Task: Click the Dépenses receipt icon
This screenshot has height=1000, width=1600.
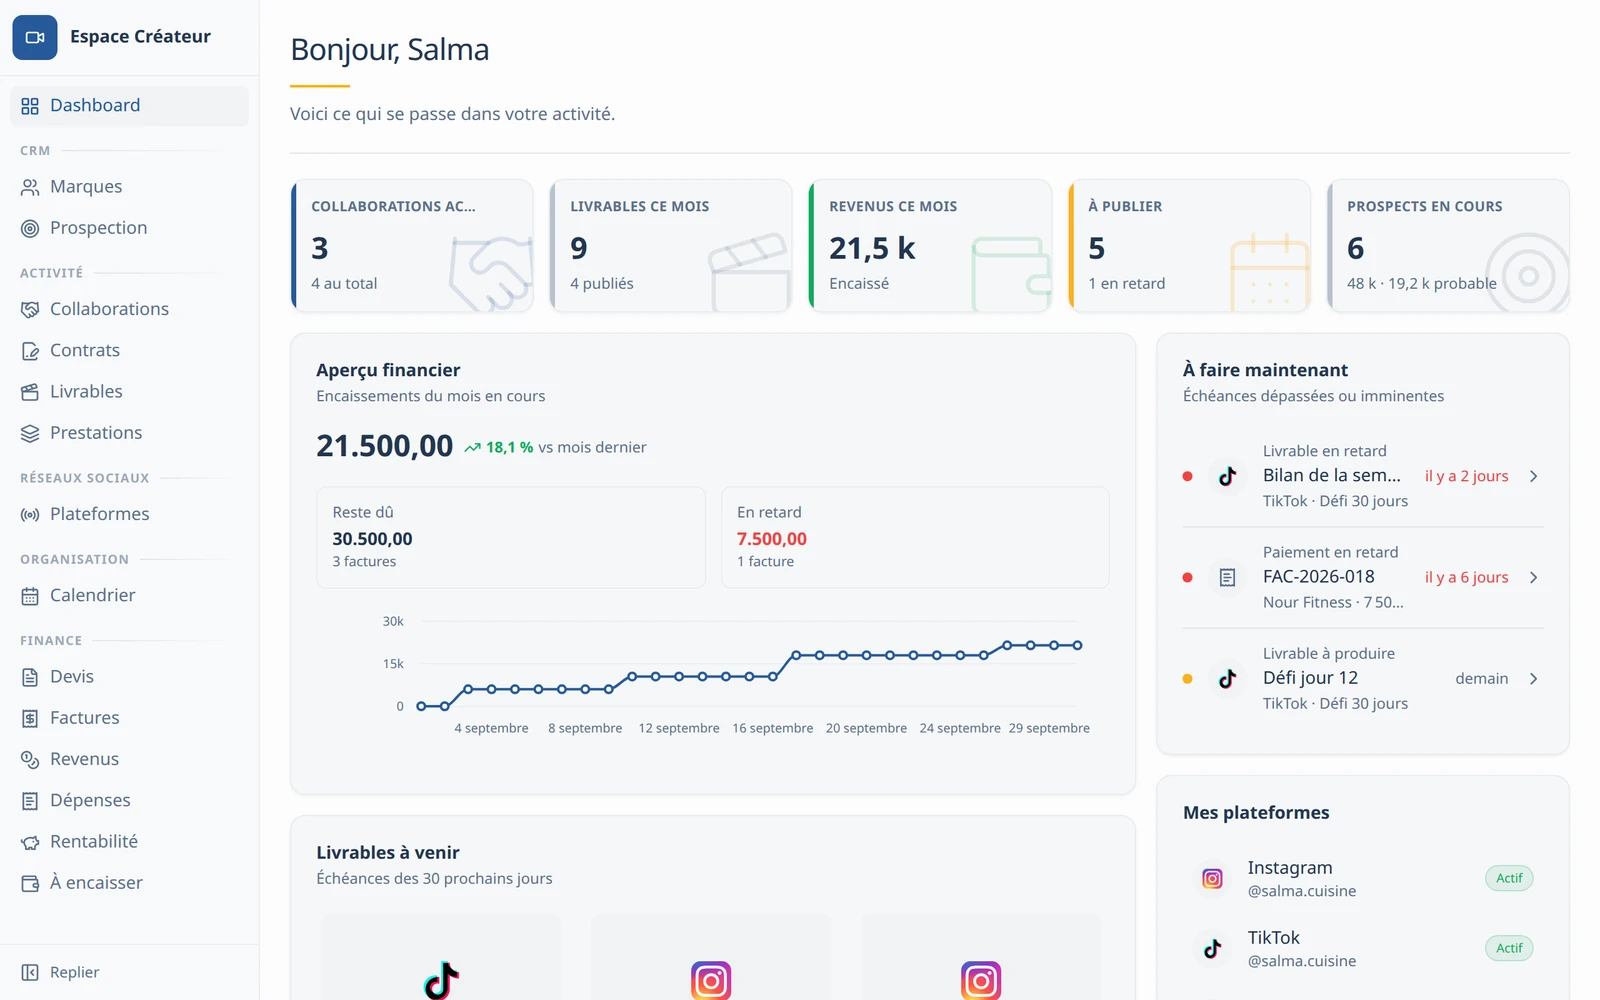Action: [30, 801]
